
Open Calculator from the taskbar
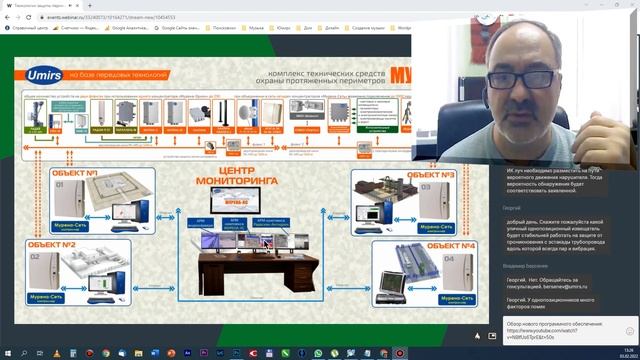[x=73, y=353]
